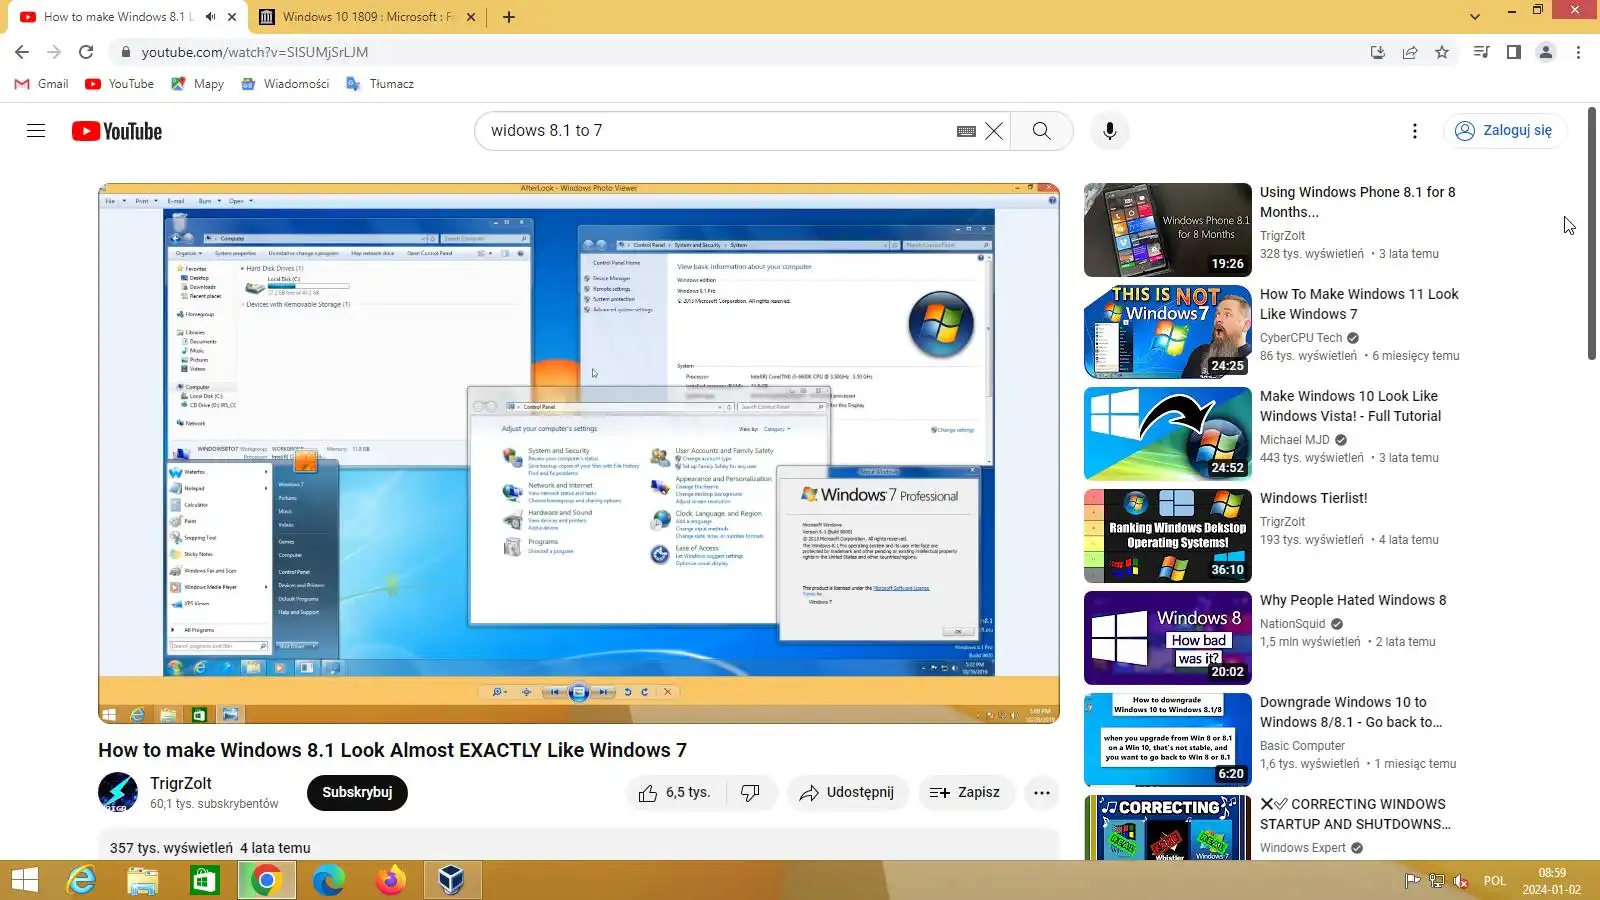Image resolution: width=1600 pixels, height=900 pixels.
Task: Subscribe via the Subskrybuj button
Action: [x=357, y=793]
